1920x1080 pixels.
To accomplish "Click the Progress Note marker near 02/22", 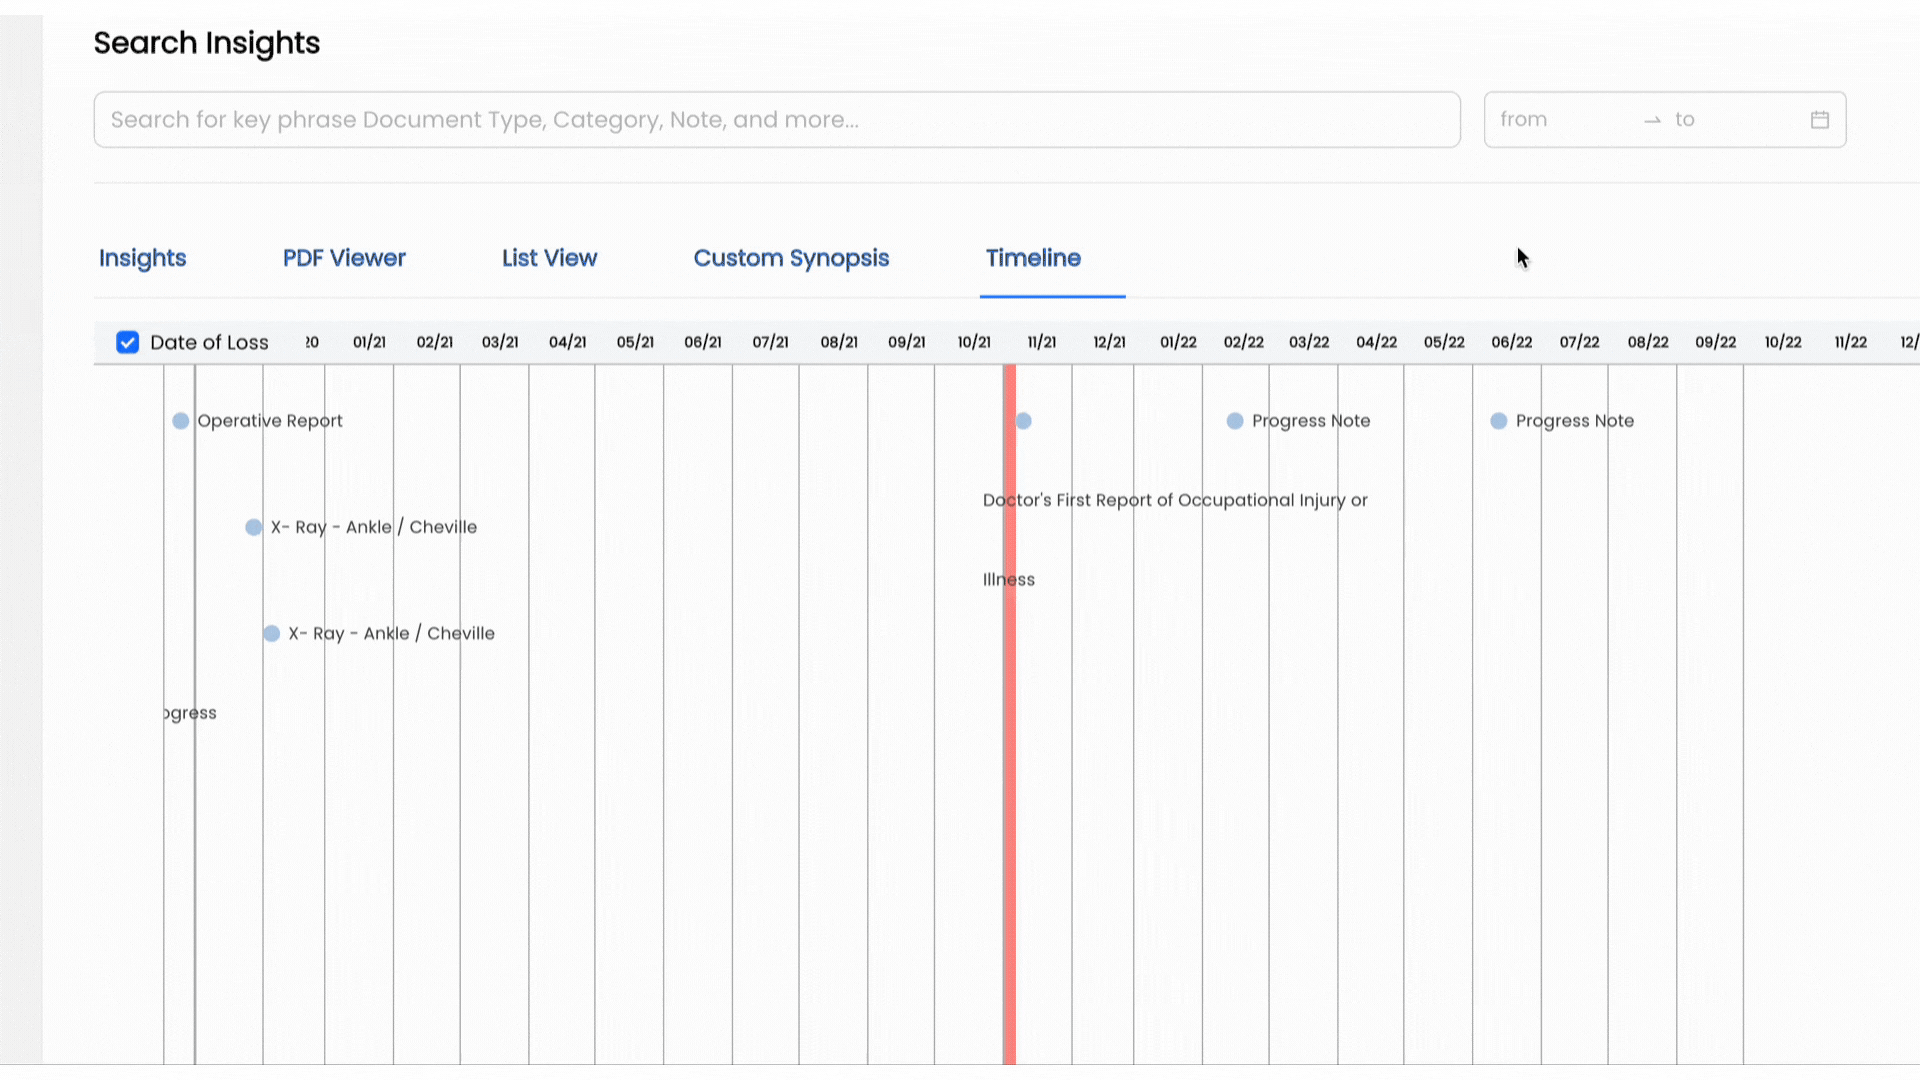I will click(1233, 421).
